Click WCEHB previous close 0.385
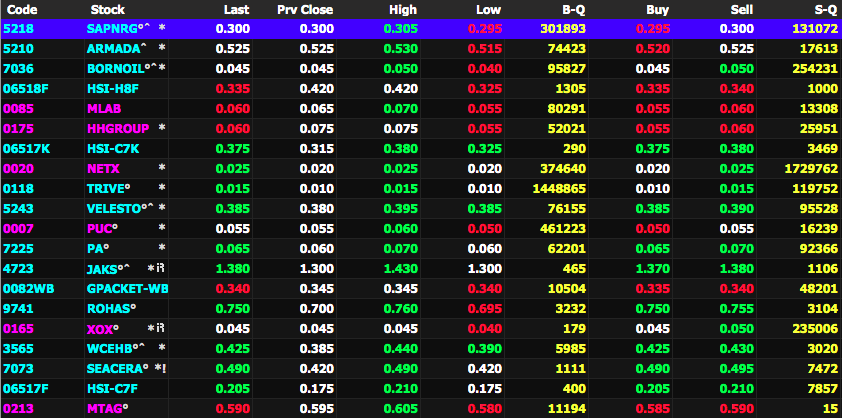This screenshot has height=418, width=842. [317, 348]
